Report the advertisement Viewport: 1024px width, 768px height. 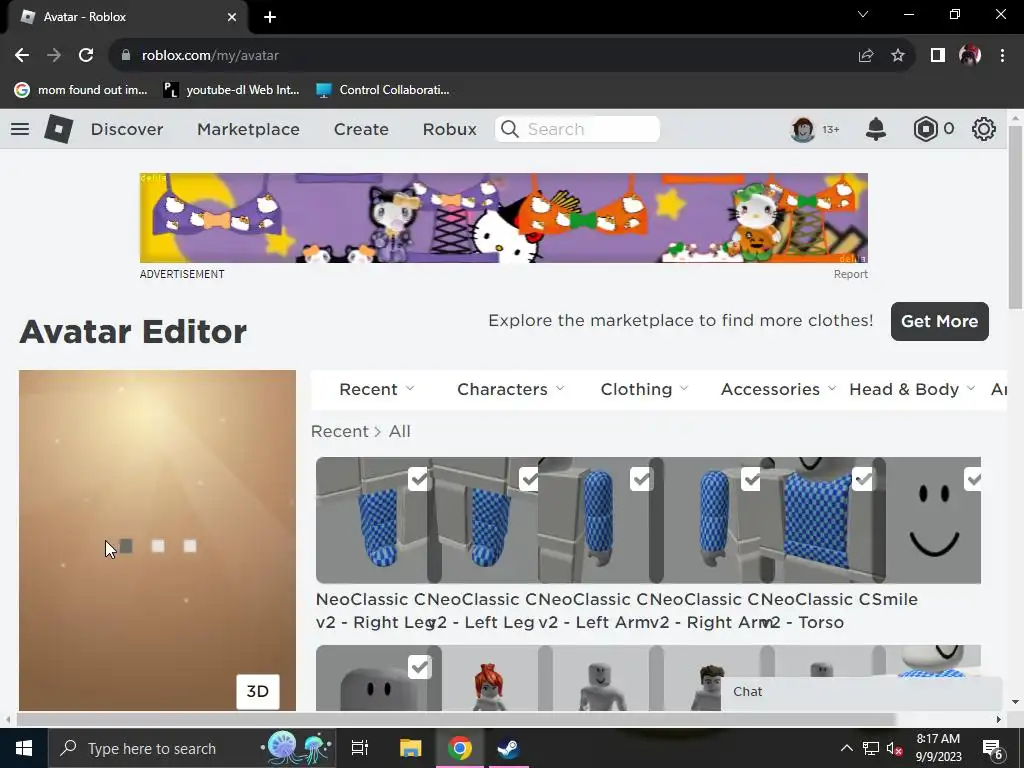850,274
